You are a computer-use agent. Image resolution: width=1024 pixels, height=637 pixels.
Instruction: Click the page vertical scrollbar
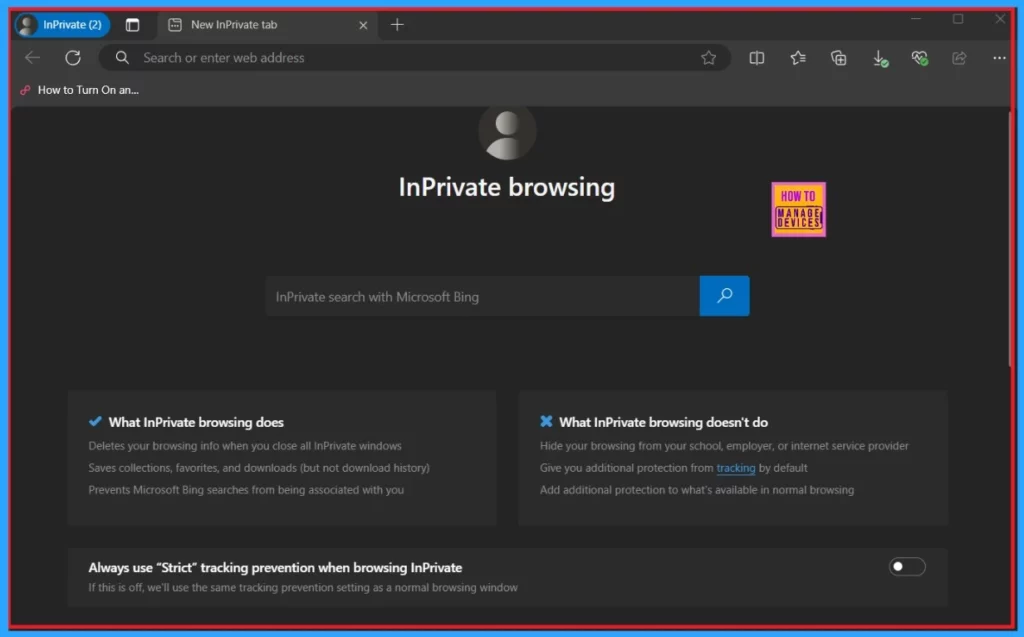tap(1009, 238)
